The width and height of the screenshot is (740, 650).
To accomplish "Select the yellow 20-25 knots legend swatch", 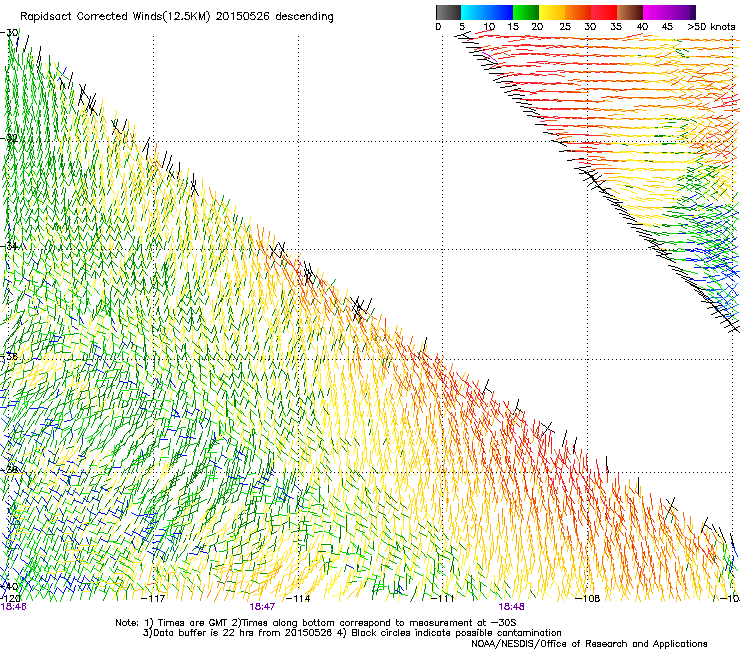I will pos(552,12).
